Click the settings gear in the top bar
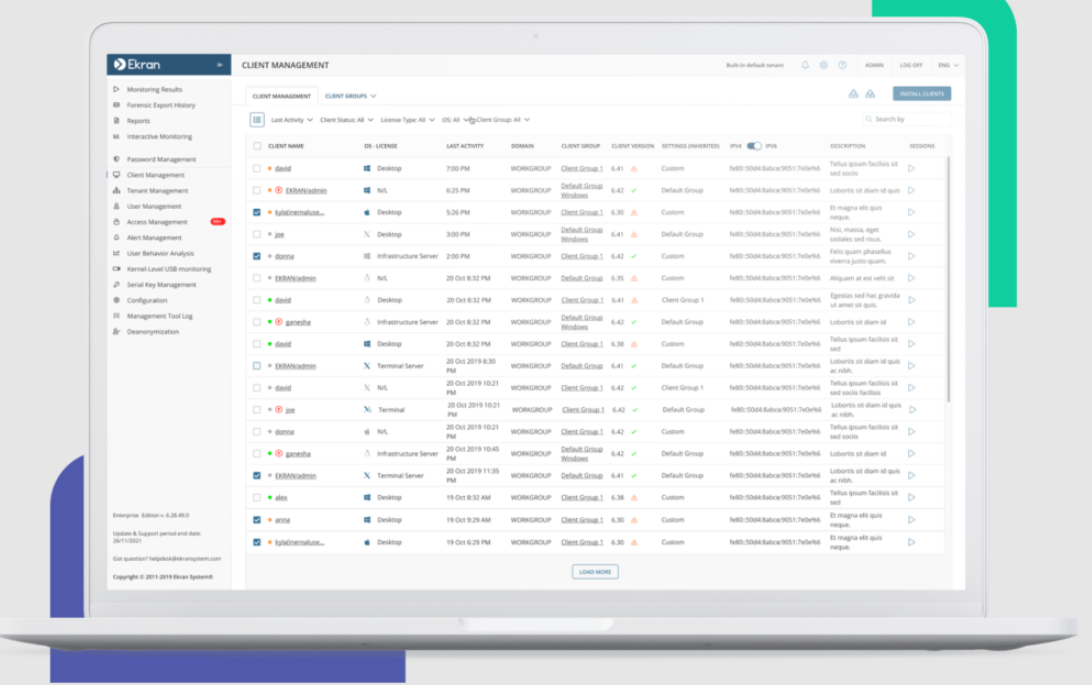This screenshot has width=1092, height=685. (824, 65)
